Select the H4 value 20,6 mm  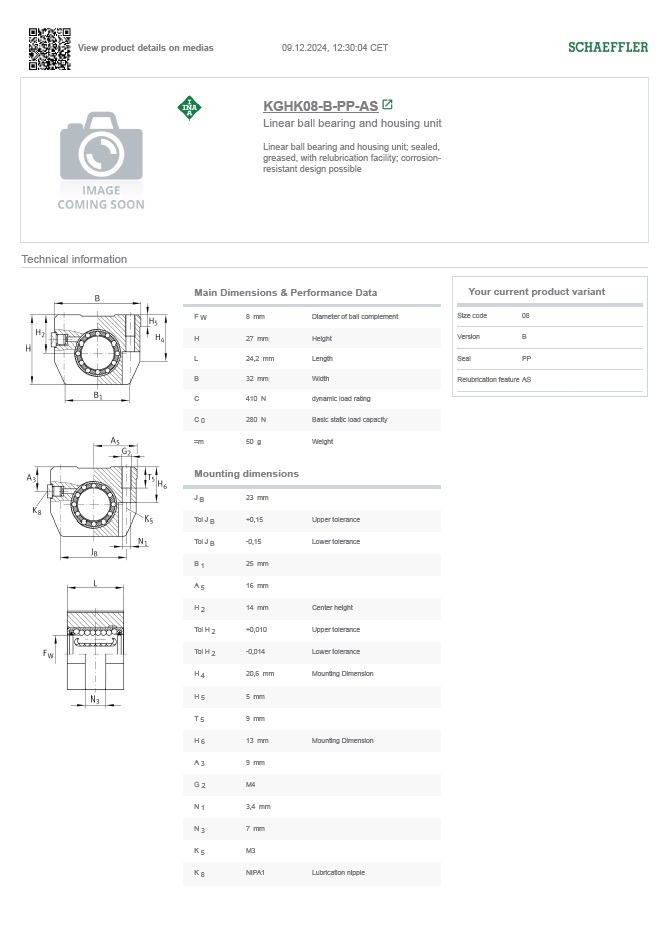point(260,674)
